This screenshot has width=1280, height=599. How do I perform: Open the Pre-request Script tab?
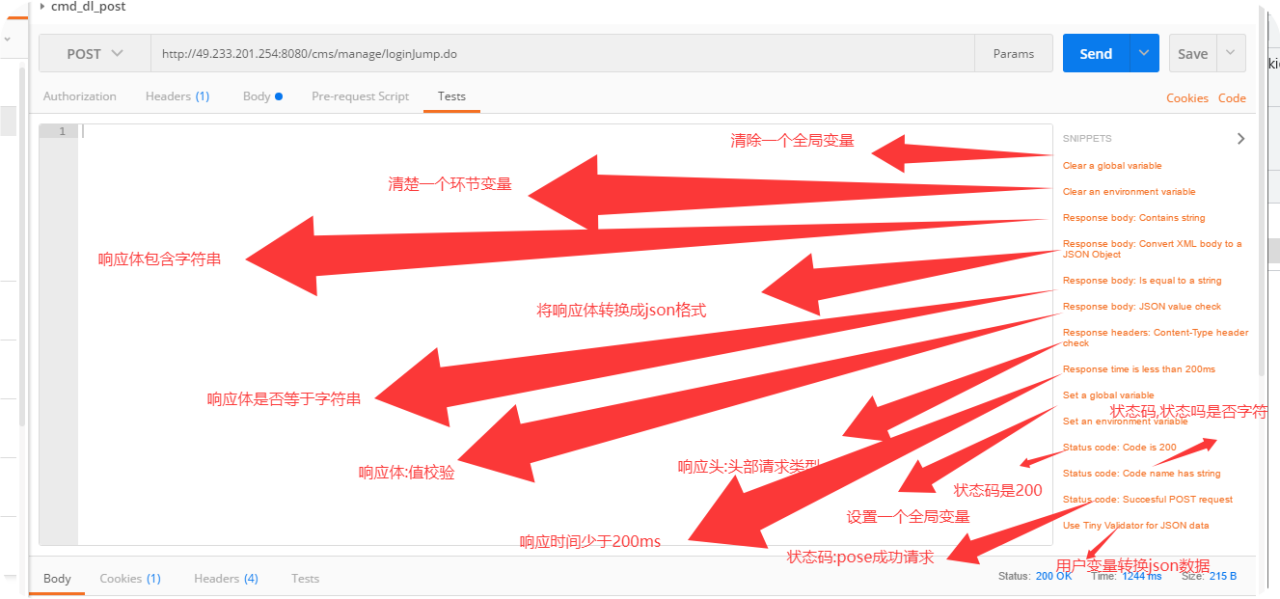click(x=360, y=97)
